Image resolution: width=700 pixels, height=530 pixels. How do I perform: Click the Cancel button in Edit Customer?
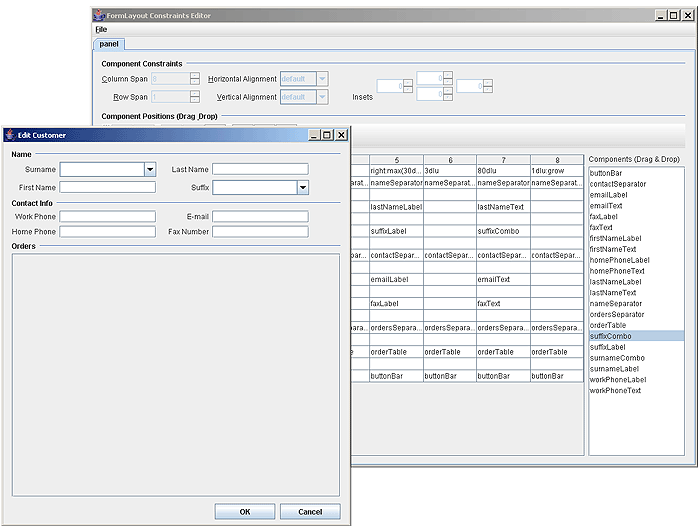310,512
